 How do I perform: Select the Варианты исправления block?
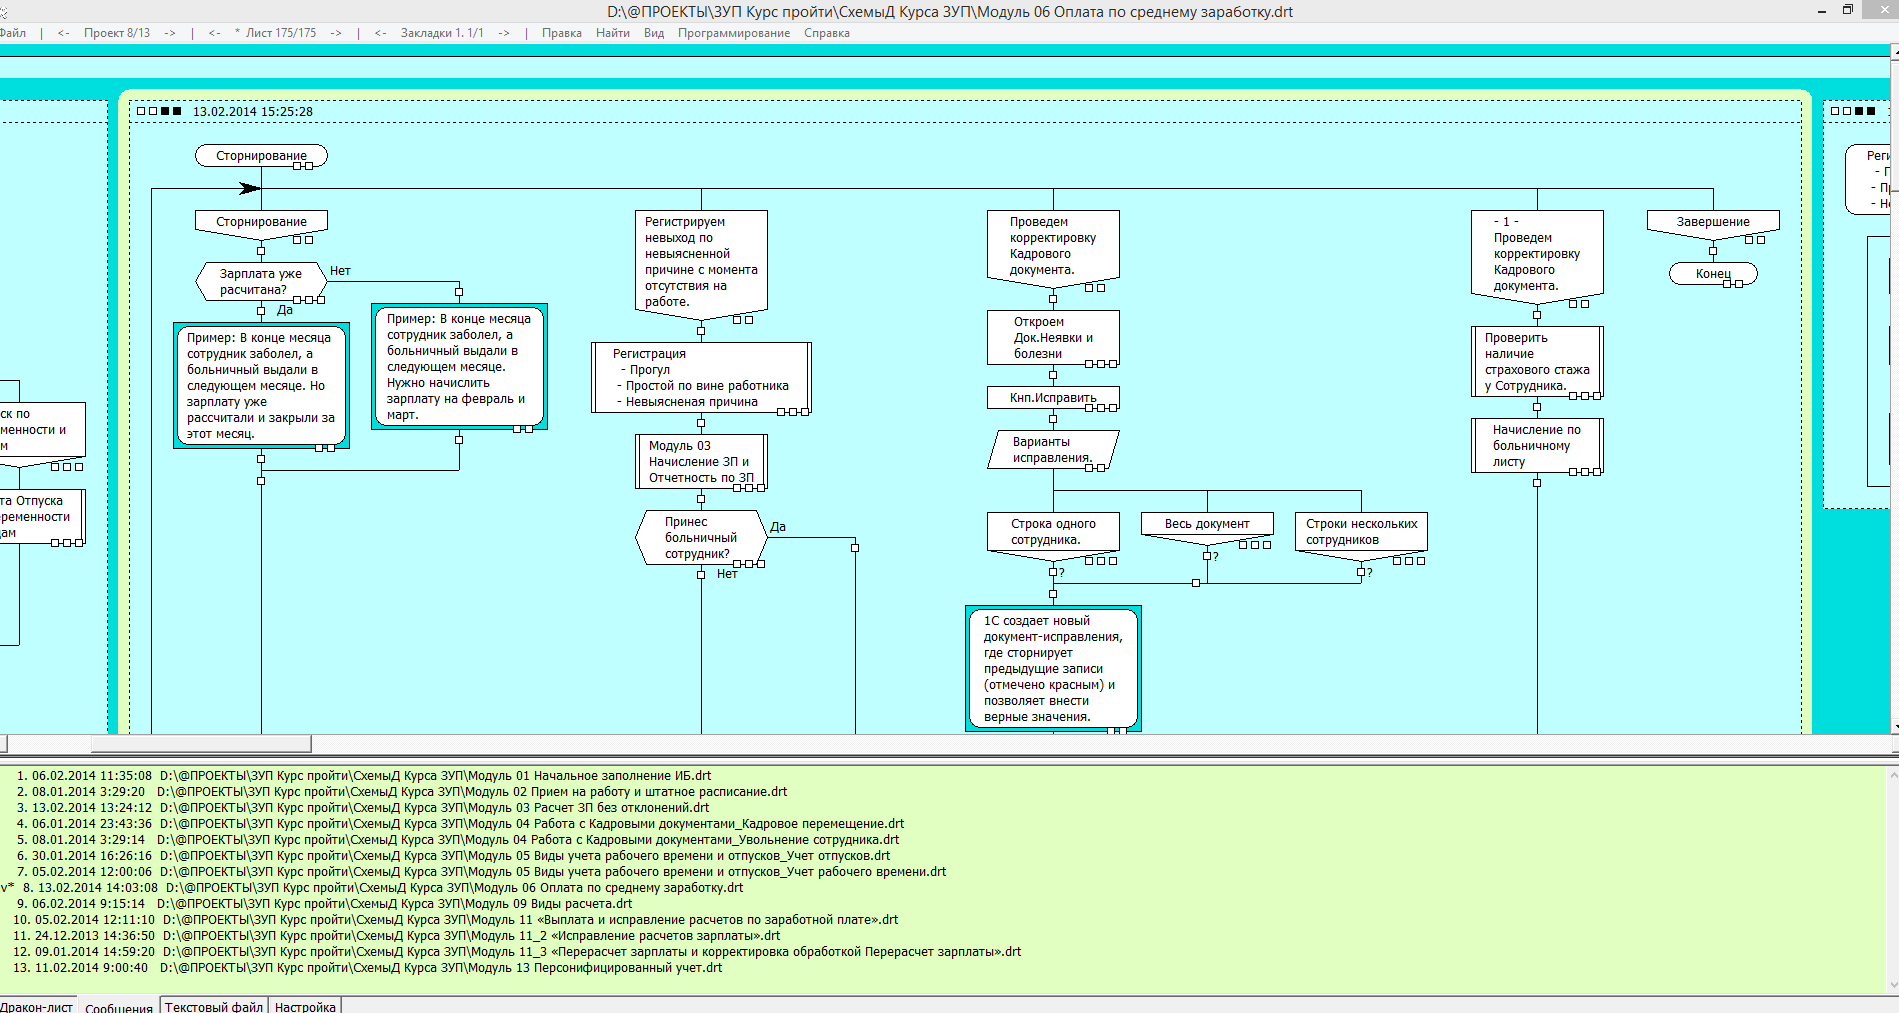[1053, 450]
